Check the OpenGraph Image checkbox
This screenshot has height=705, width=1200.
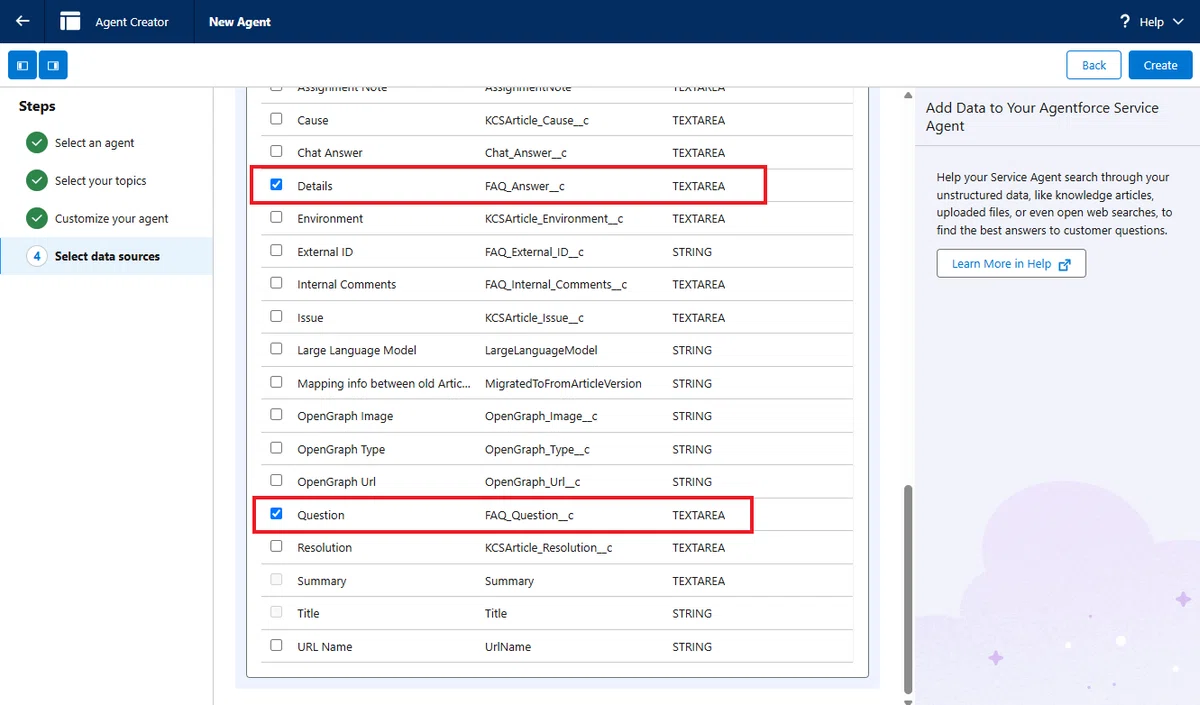(277, 416)
